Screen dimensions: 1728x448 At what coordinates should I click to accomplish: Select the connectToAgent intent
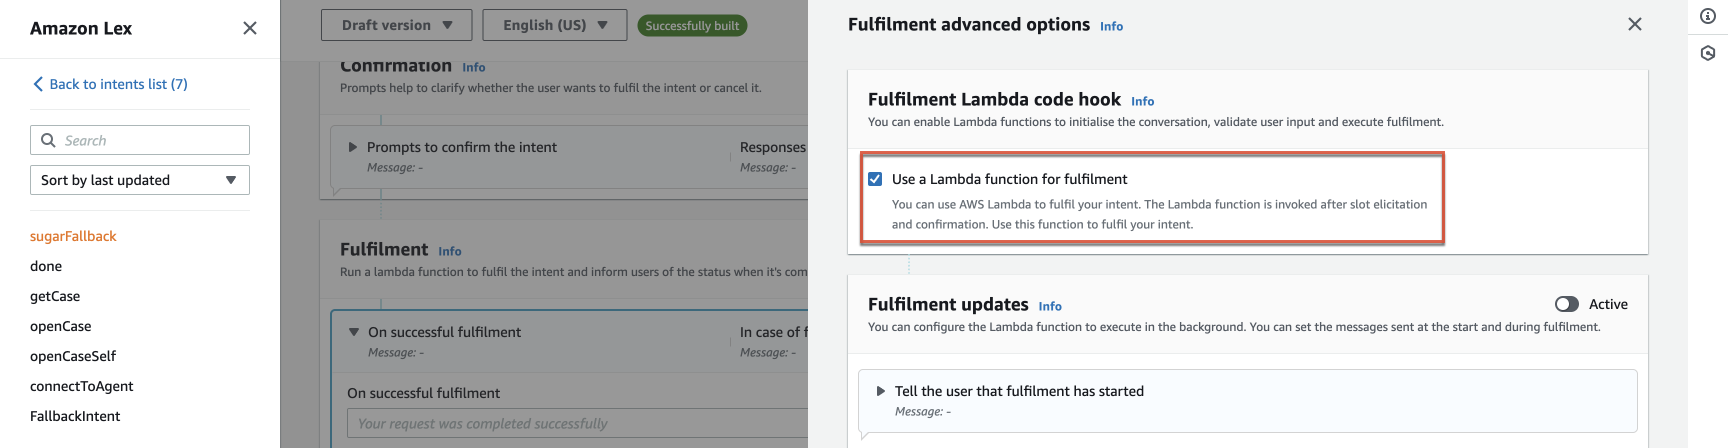(x=82, y=386)
